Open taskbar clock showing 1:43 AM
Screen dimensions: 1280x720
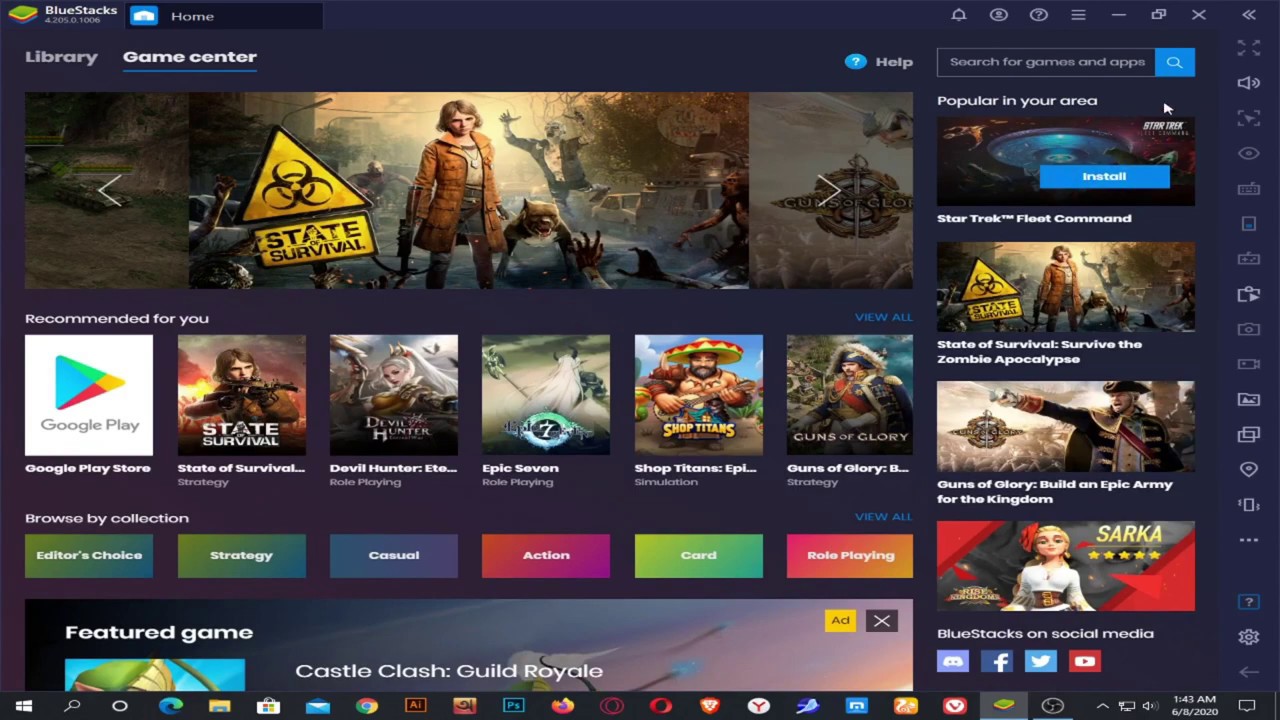tap(1194, 706)
